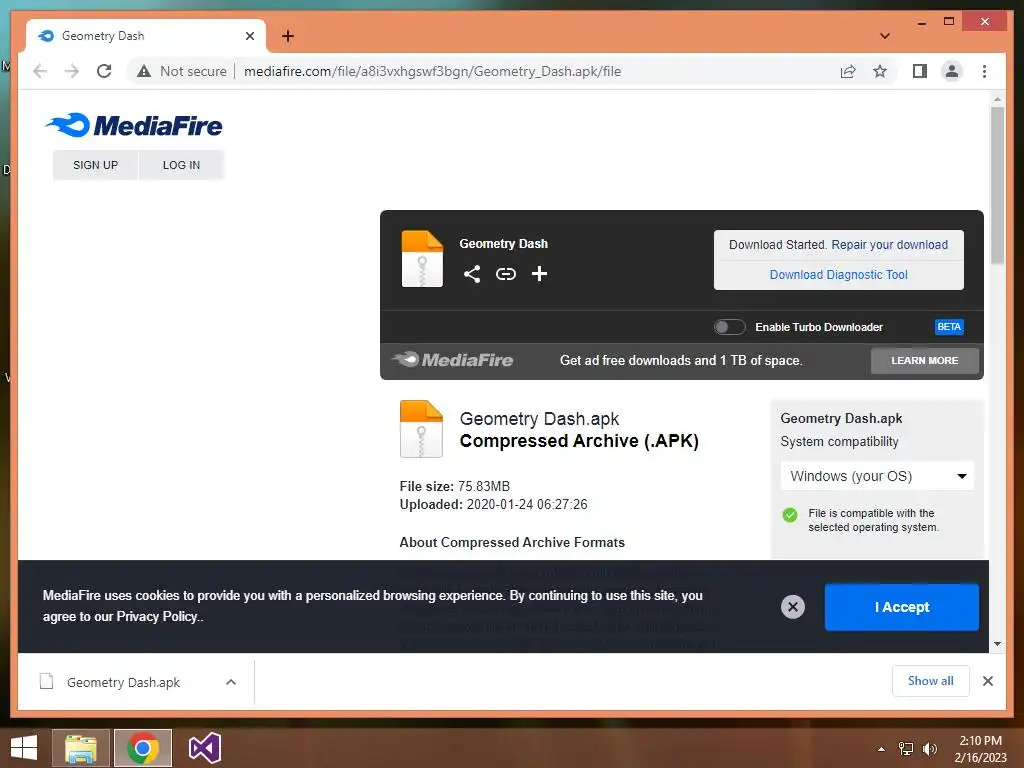Viewport: 1024px width, 768px height.
Task: Close the Geometry Dash tab
Action: (x=249, y=36)
